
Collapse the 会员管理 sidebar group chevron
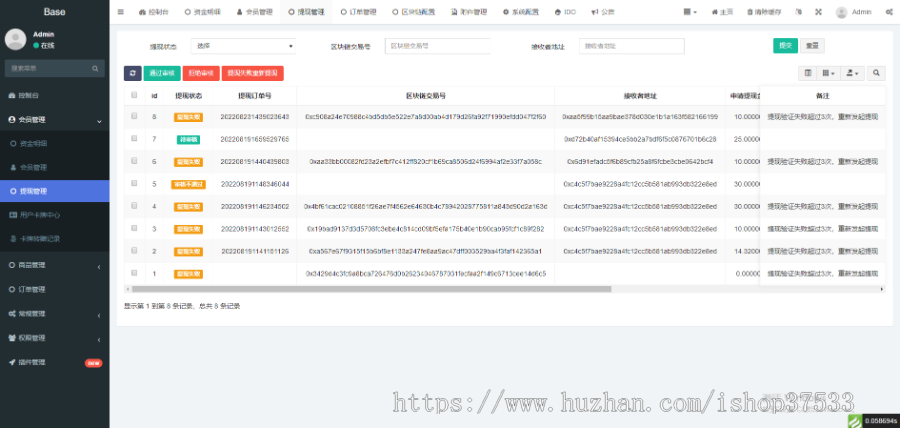[x=99, y=120]
